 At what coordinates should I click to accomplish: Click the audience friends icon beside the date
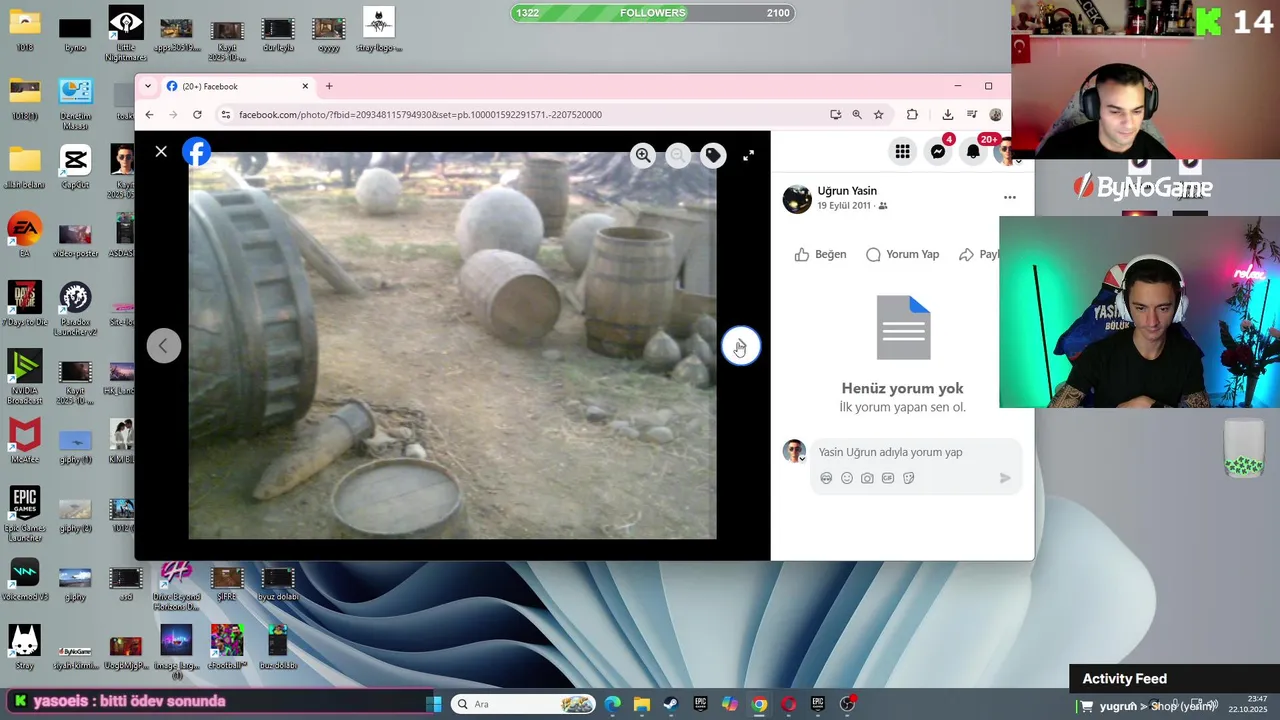click(x=883, y=206)
